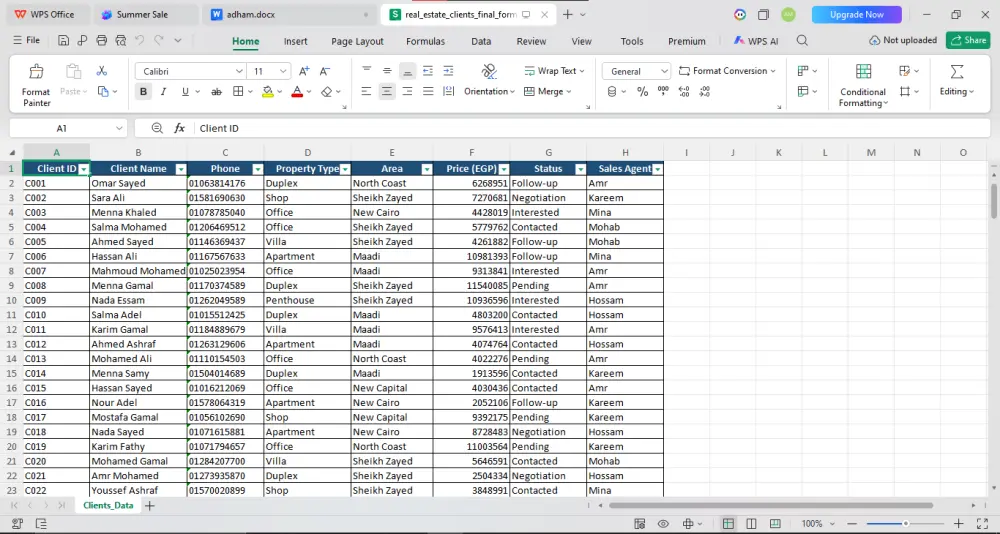Click the Decrease indent icon
This screenshot has width=1000, height=534.
click(x=428, y=71)
